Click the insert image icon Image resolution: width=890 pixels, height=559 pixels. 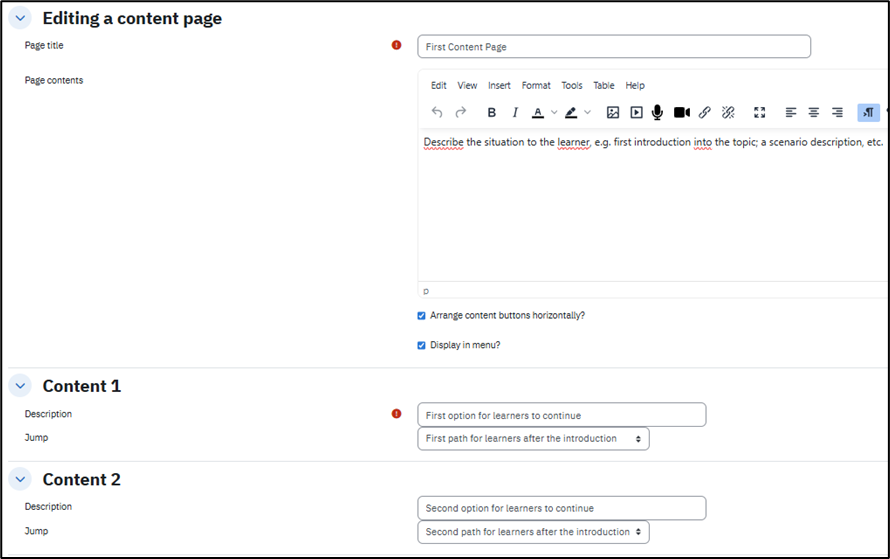613,113
